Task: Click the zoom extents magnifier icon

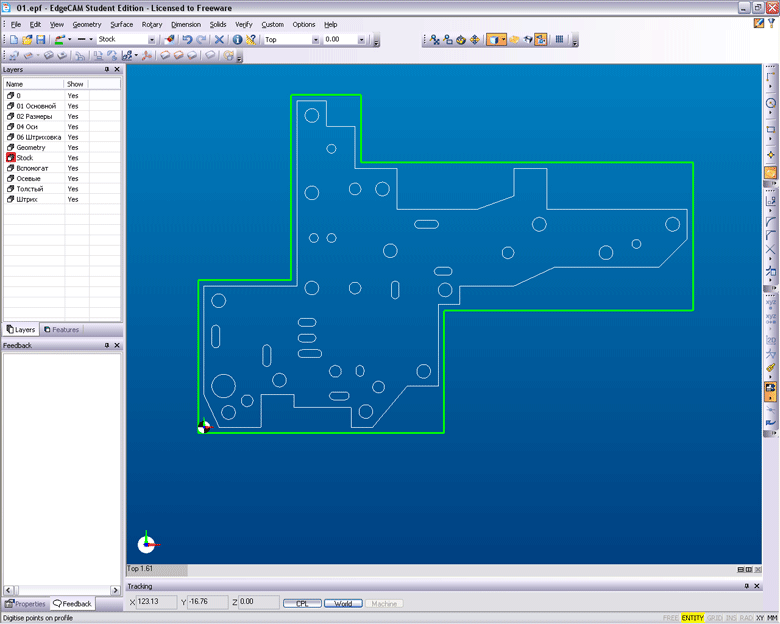Action: click(x=434, y=39)
